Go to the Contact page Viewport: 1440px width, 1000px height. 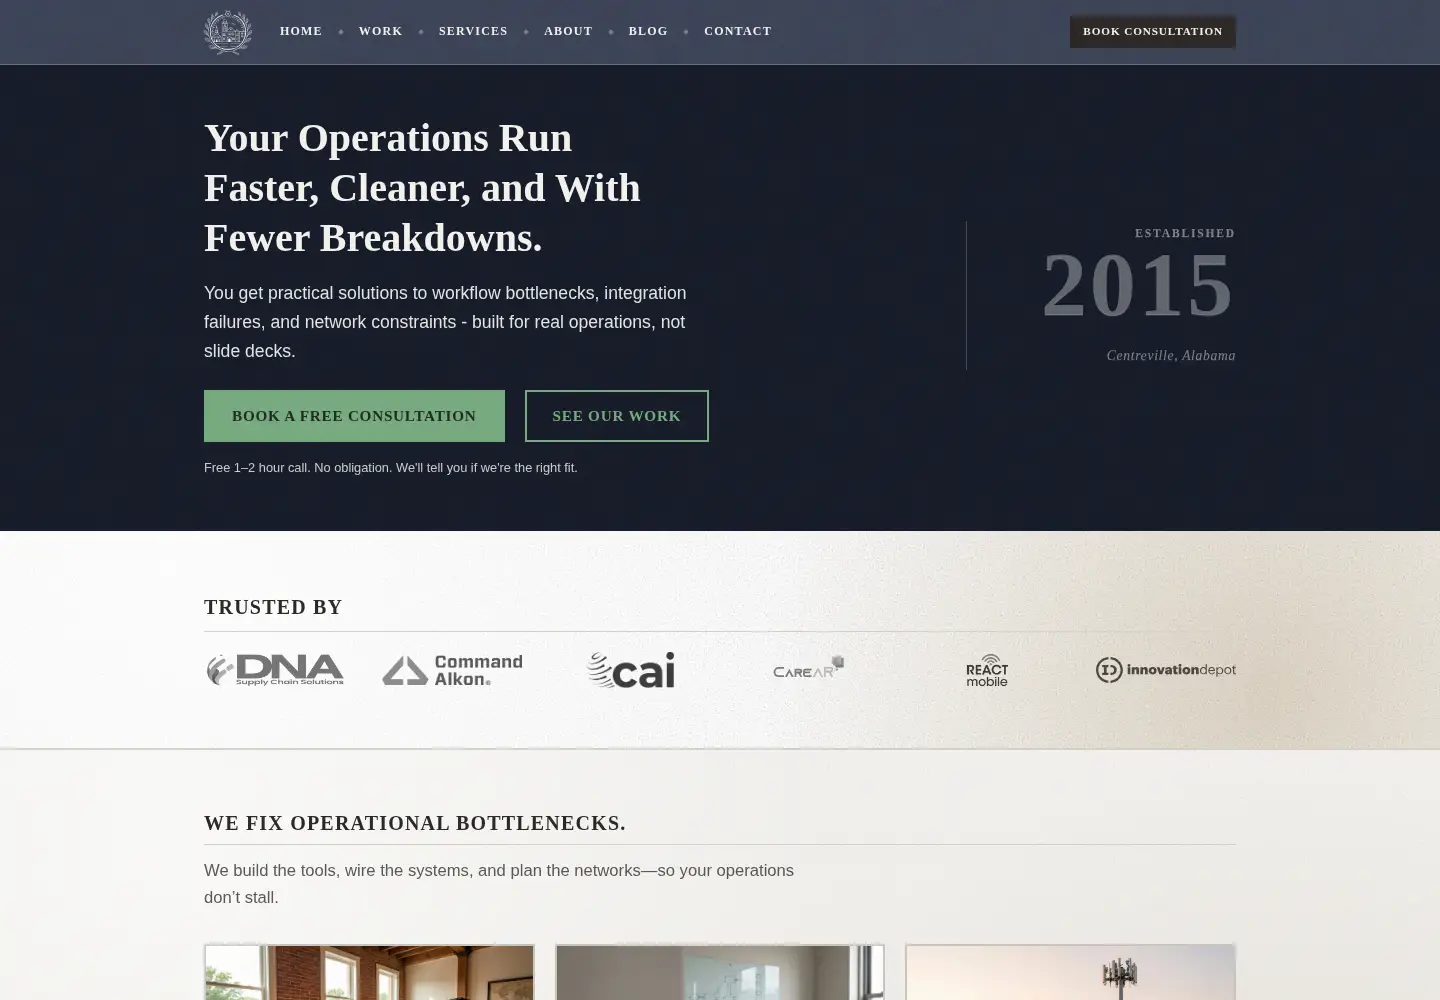(x=738, y=31)
